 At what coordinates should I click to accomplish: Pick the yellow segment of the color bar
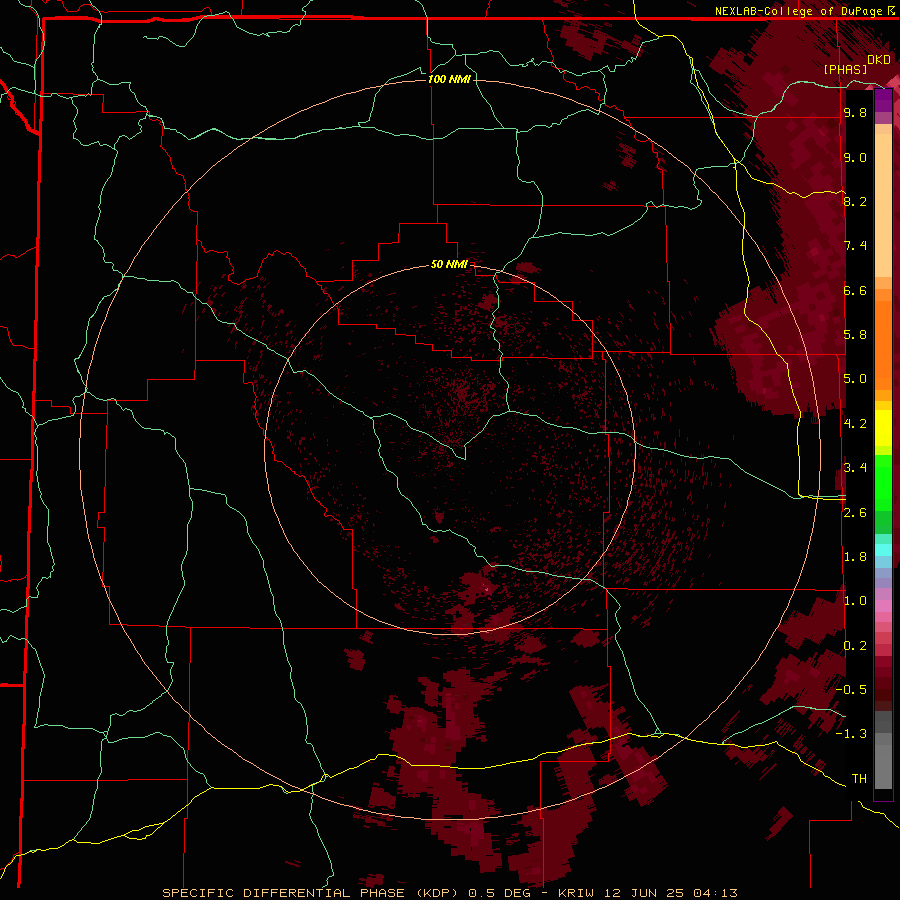tap(883, 428)
